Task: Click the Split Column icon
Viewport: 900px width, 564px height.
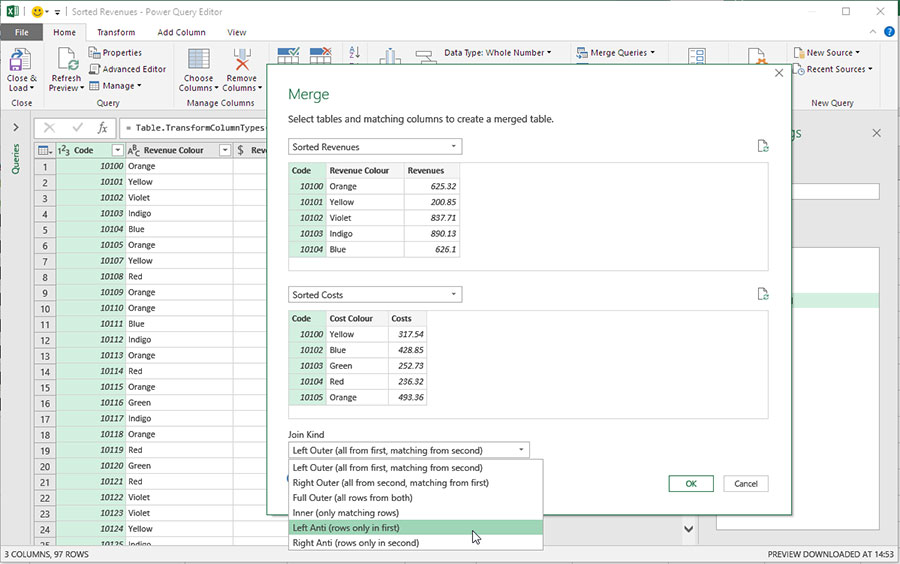Action: [390, 56]
